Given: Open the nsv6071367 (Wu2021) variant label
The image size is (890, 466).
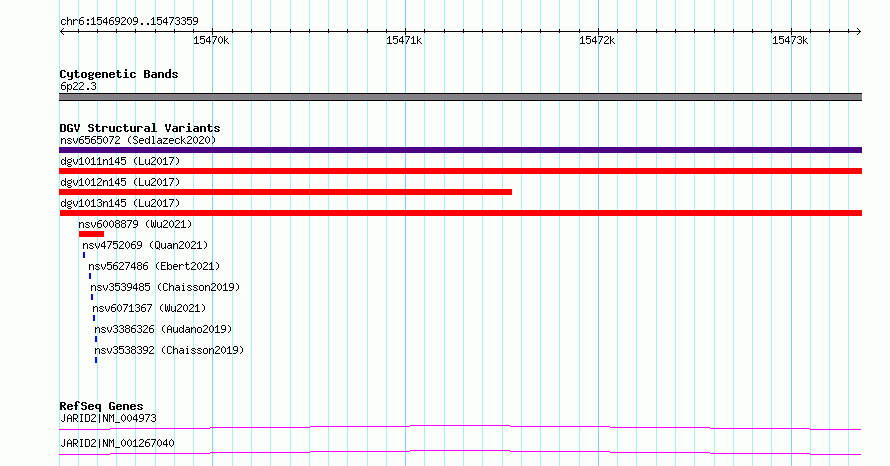Looking at the screenshot, I should (x=149, y=308).
